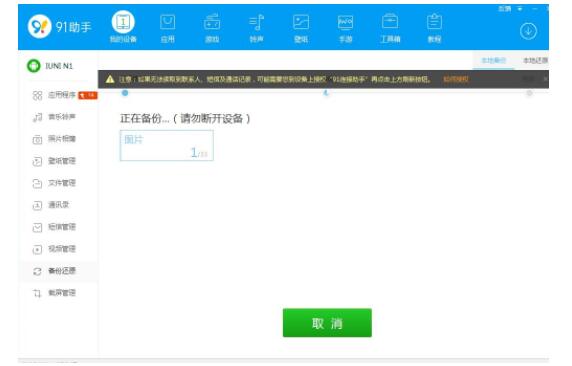572x366 pixels.
Task: Open 照片相簿 in the sidebar
Action: (x=54, y=139)
